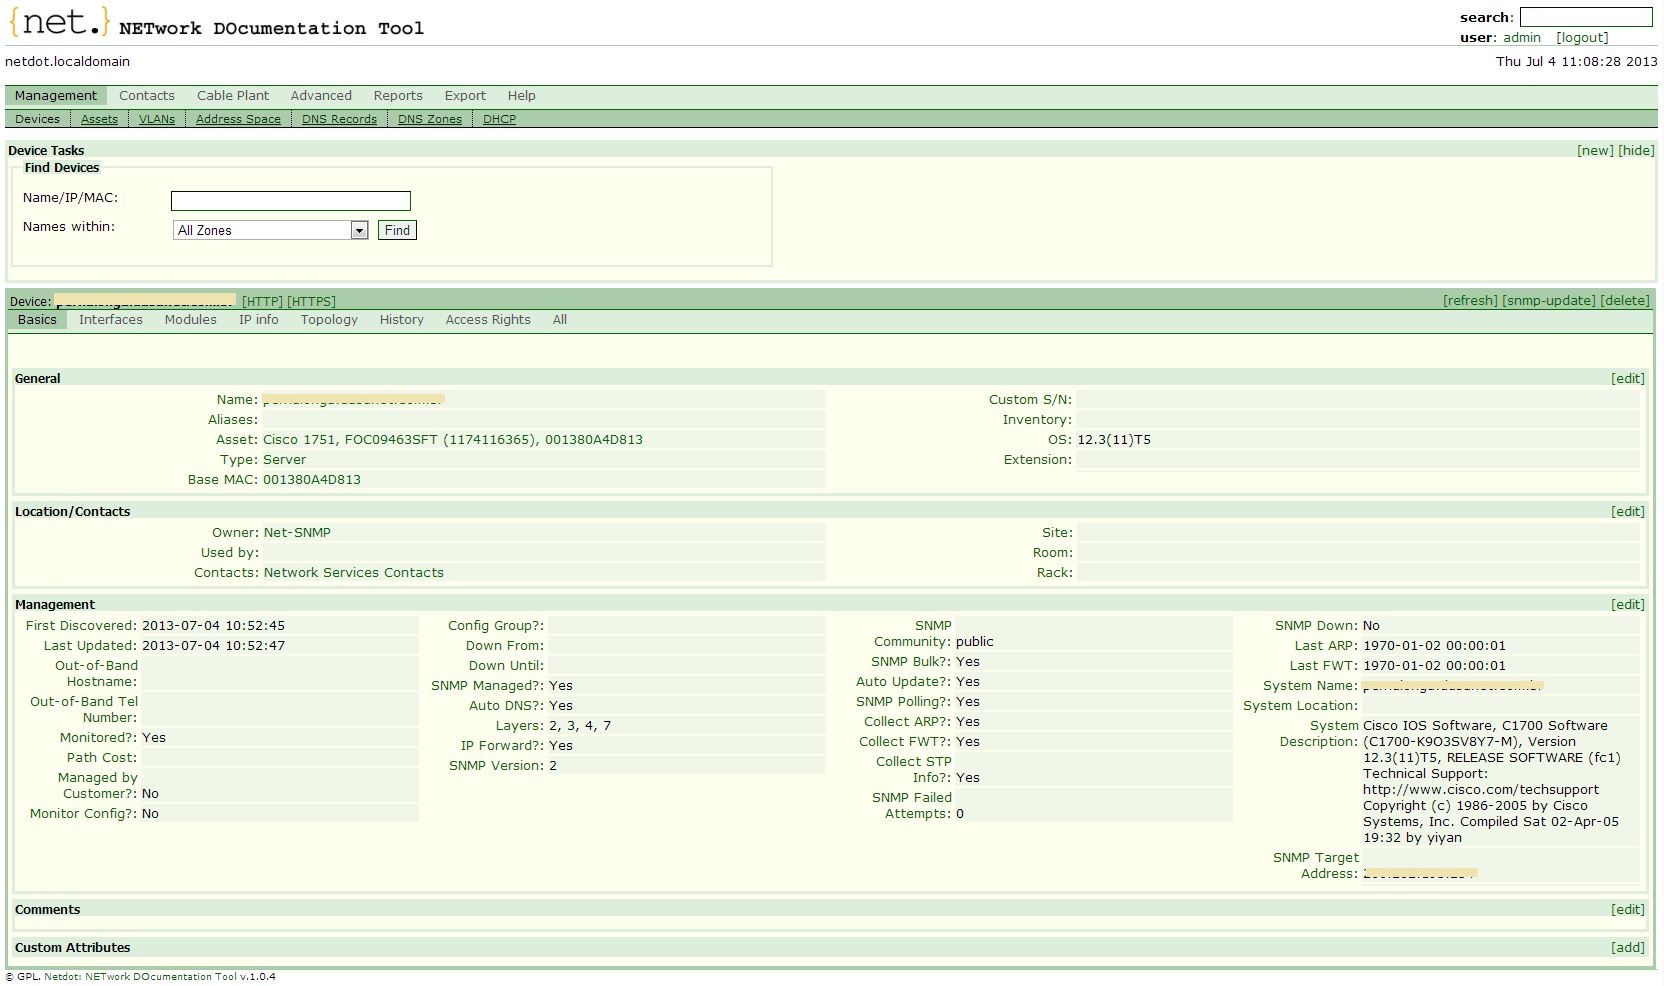The height and width of the screenshot is (986, 1664).
Task: Open the Access Rights tab
Action: pyautogui.click(x=487, y=319)
